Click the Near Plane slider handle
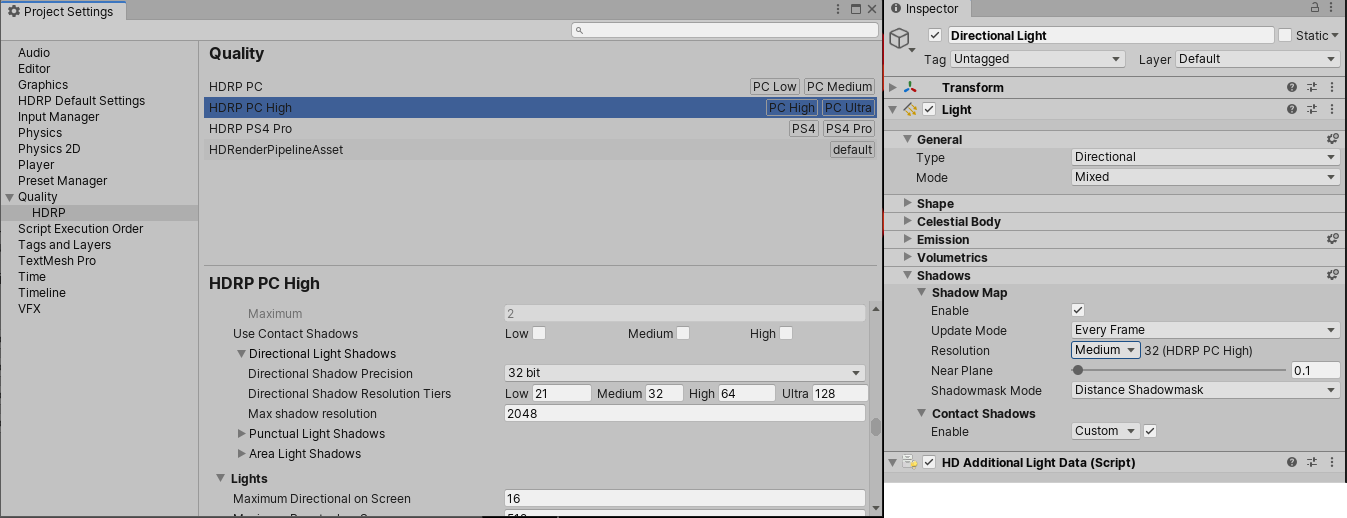1347x518 pixels. pyautogui.click(x=1078, y=371)
